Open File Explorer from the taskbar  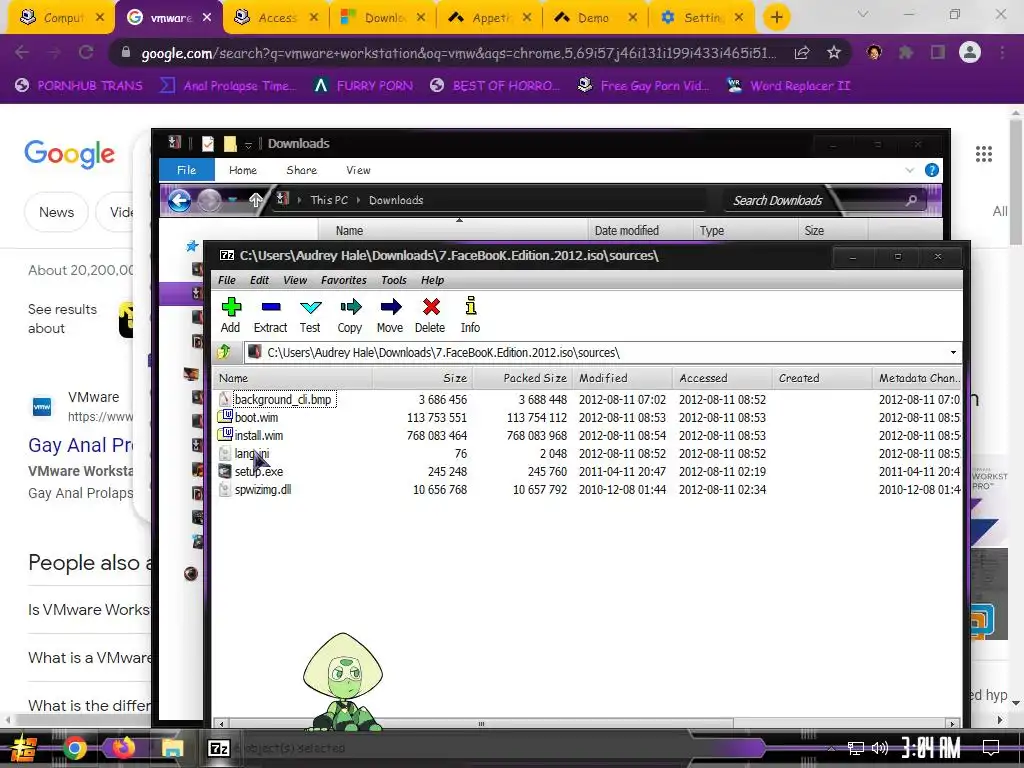coord(172,748)
